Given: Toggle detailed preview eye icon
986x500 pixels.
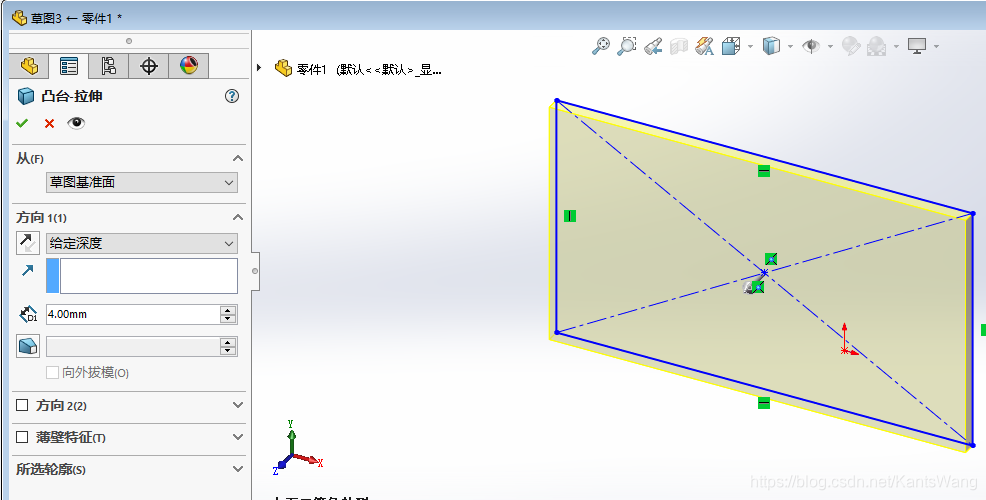Looking at the screenshot, I should pyautogui.click(x=76, y=123).
